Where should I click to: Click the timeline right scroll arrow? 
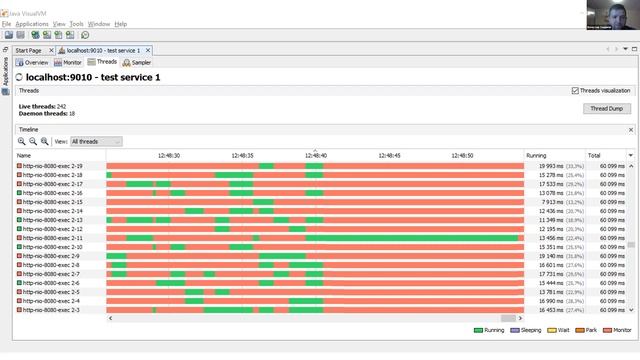coord(520,318)
